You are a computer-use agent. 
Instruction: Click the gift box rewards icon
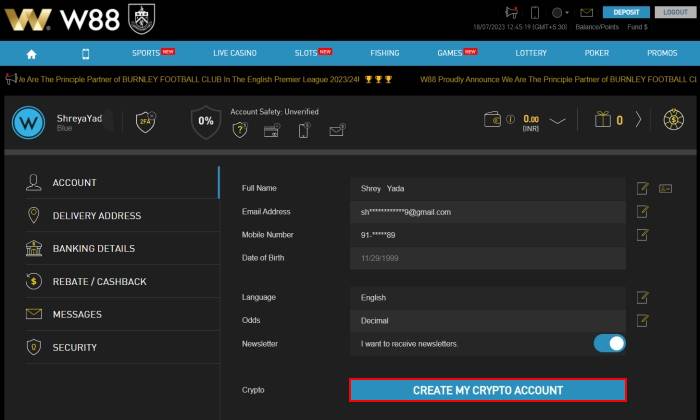pos(602,120)
